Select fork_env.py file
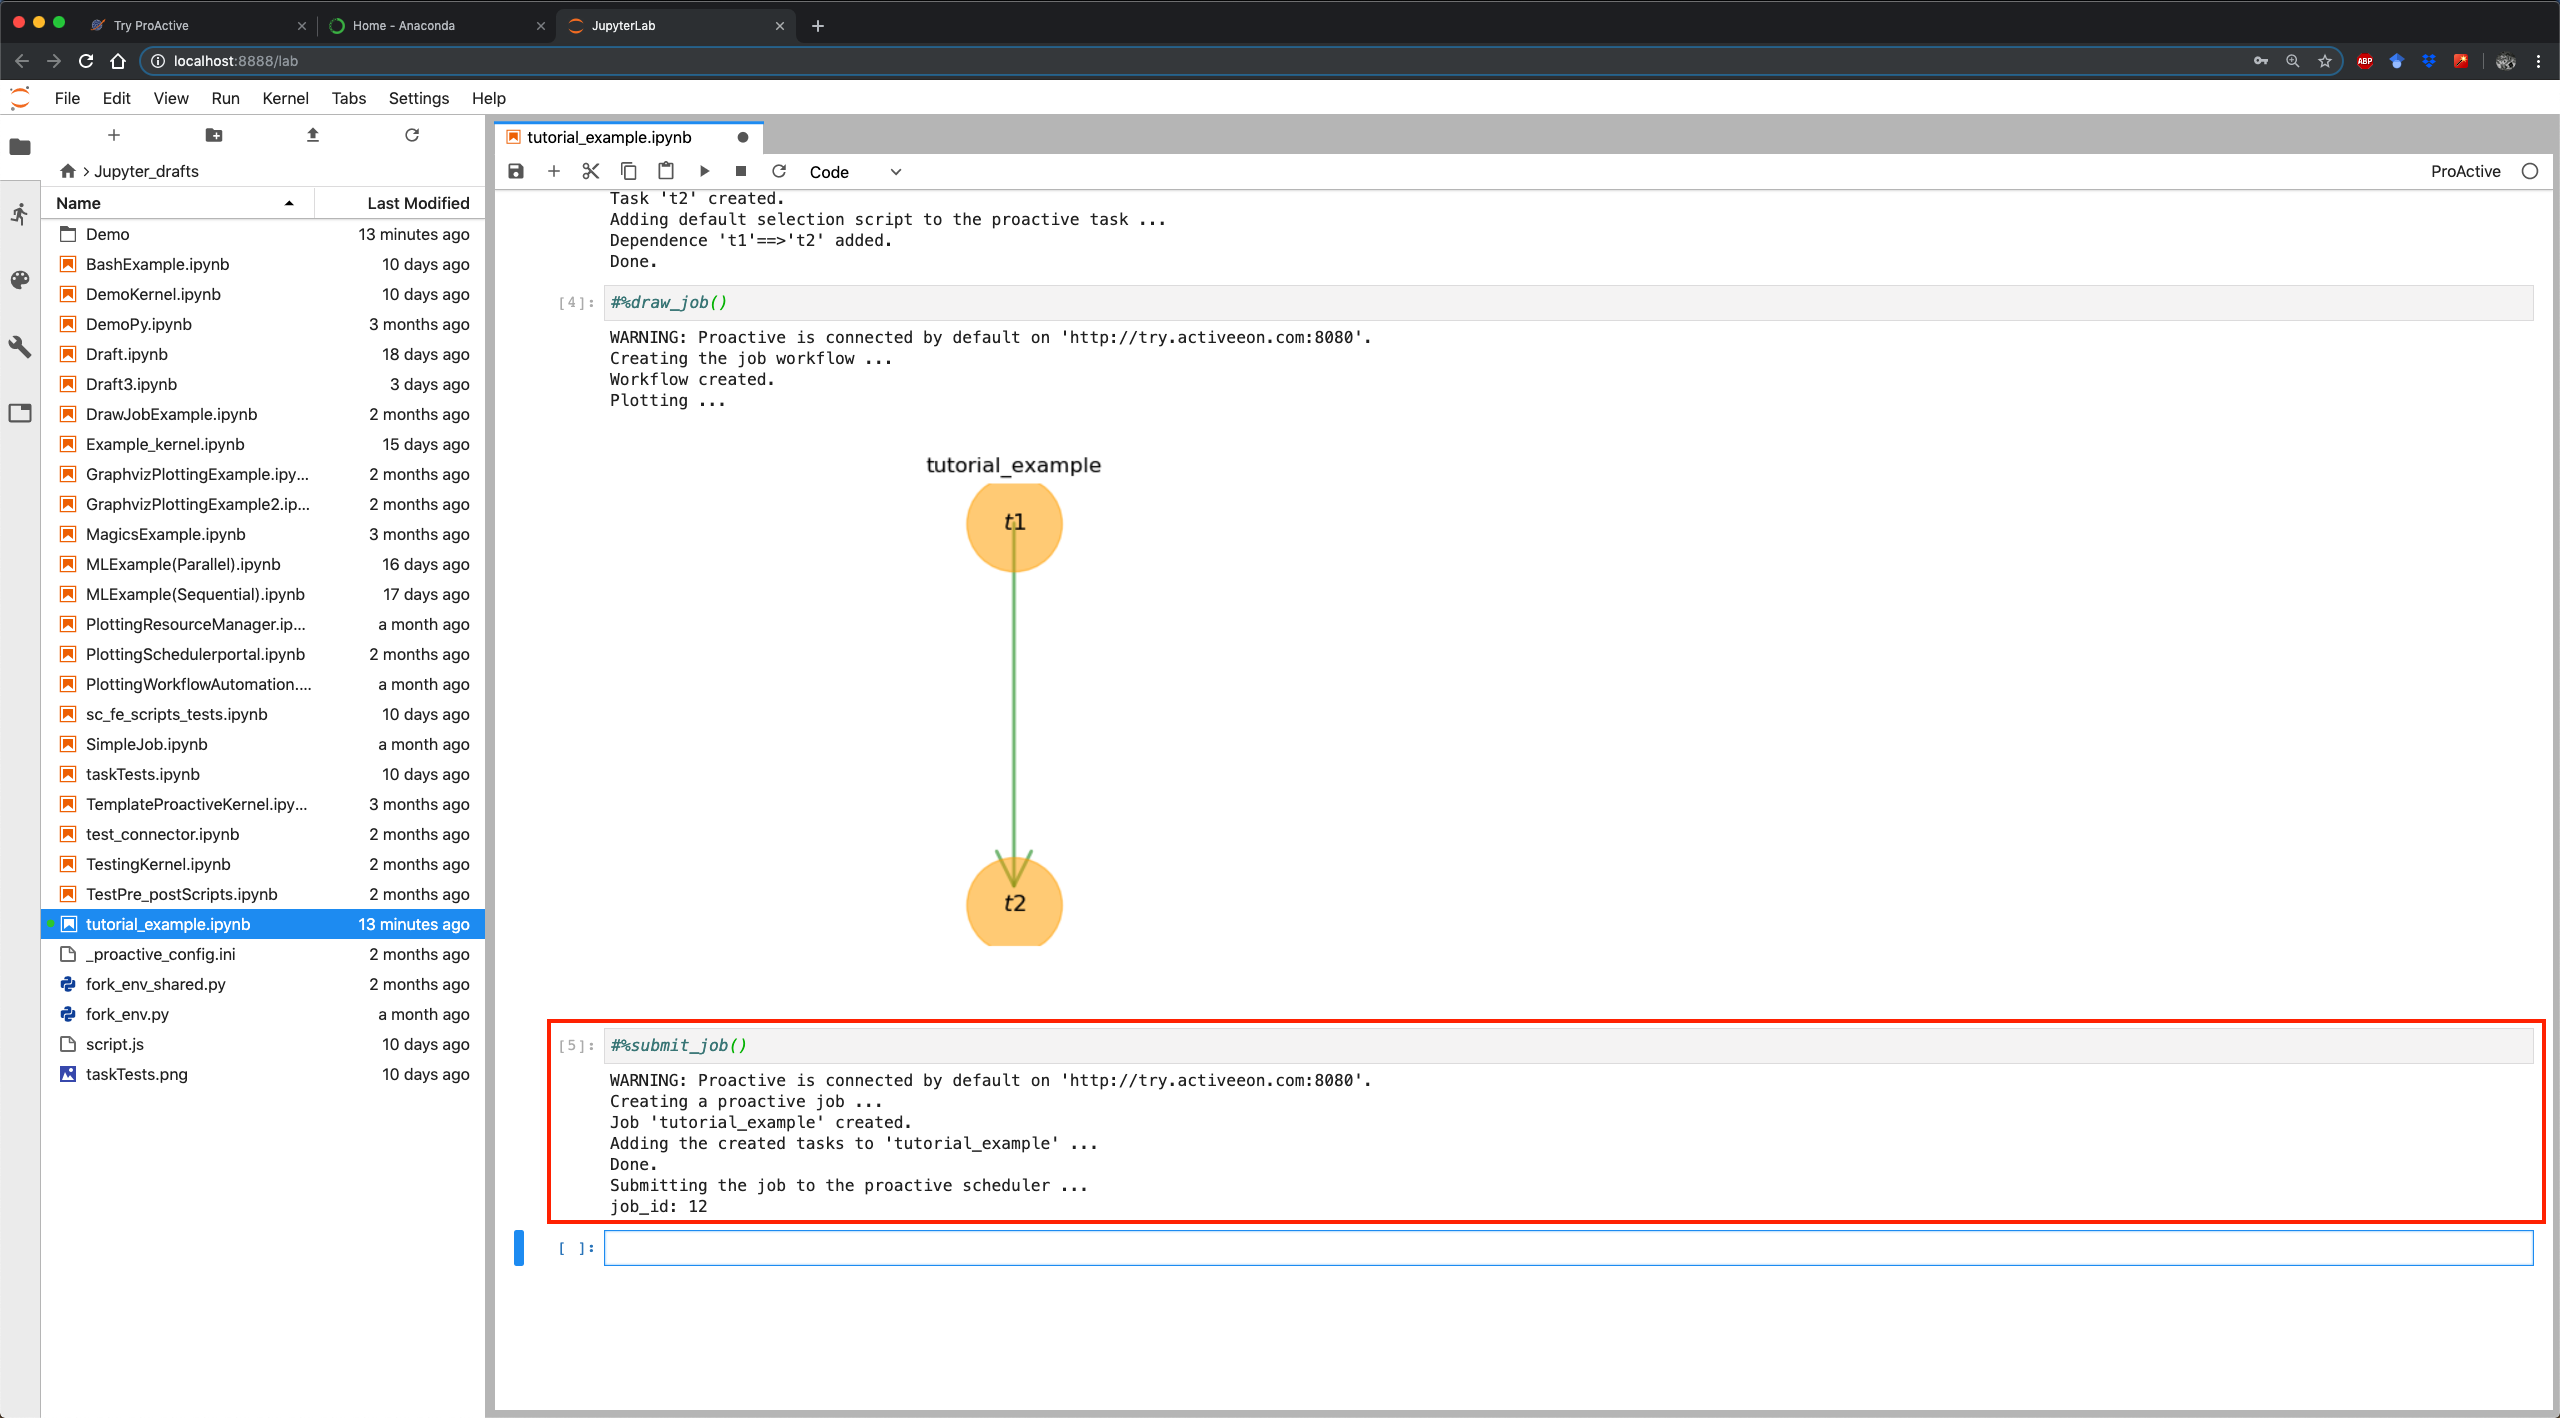The image size is (2560, 1418). point(264,1014)
